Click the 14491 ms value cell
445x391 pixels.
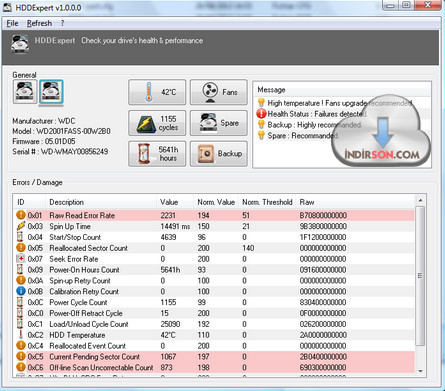point(175,226)
